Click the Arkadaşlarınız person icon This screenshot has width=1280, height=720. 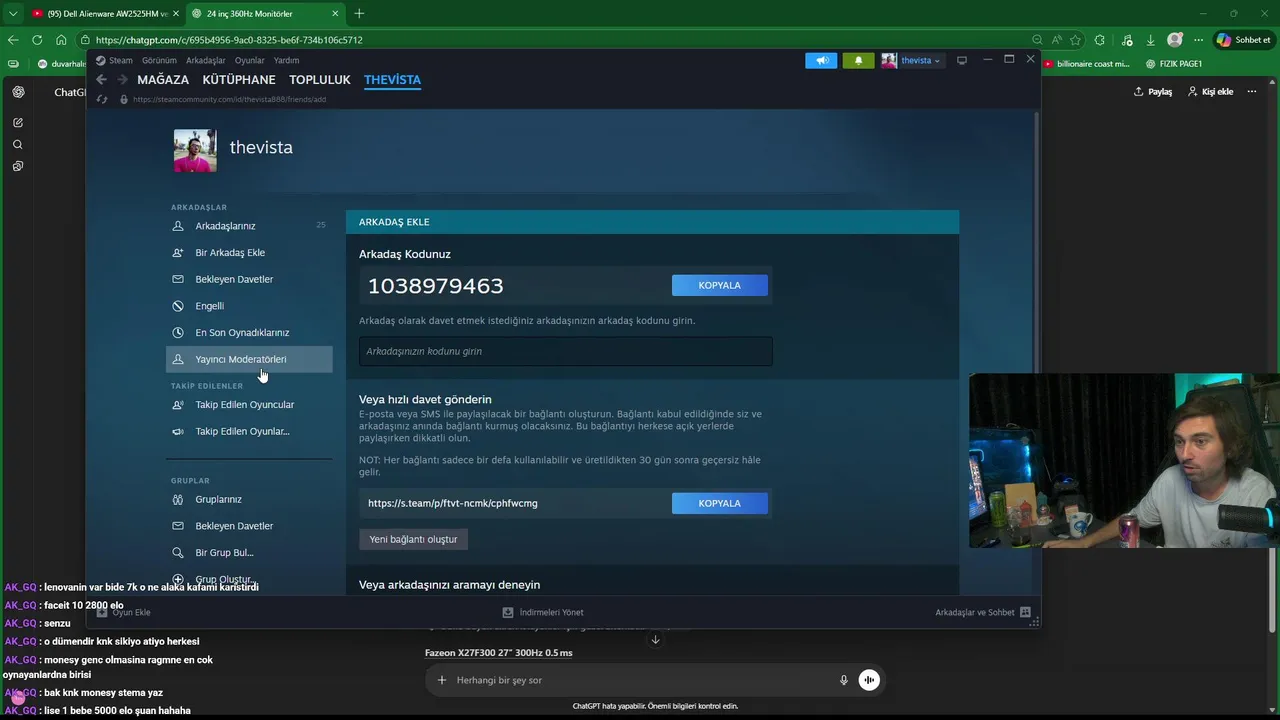click(178, 226)
